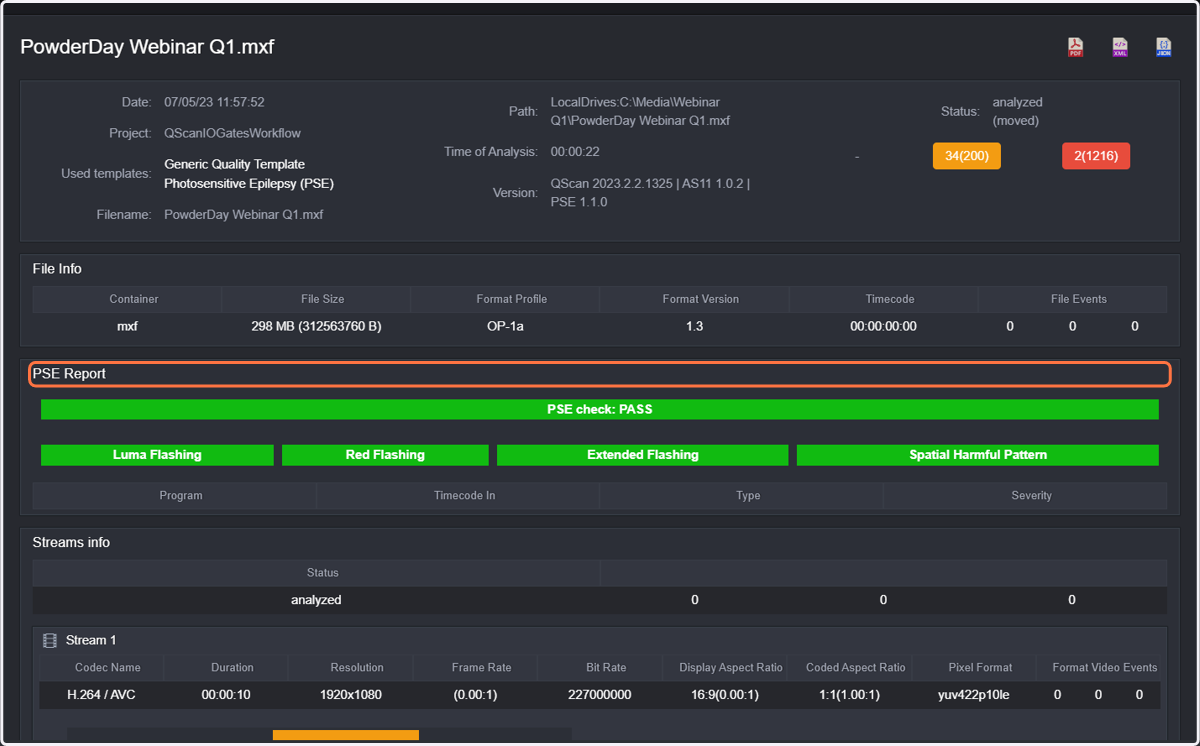Screen dimensions: 1200x746
Task: Click the 1920x1080 resolution value
Action: (350, 694)
